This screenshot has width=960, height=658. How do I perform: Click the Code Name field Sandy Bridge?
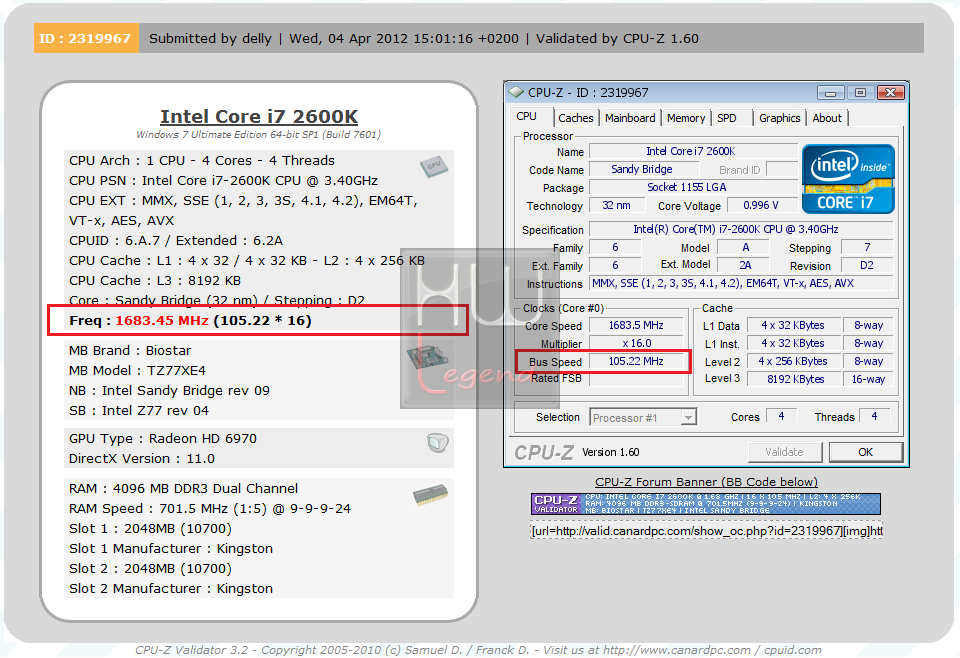(643, 169)
